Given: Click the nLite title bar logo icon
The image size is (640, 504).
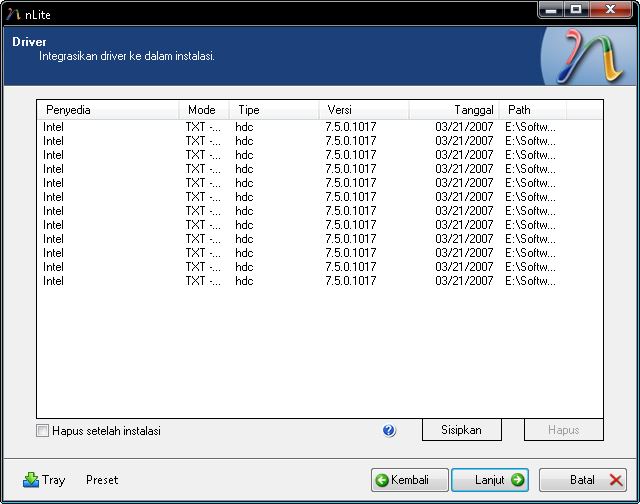Looking at the screenshot, I should 13,15.
